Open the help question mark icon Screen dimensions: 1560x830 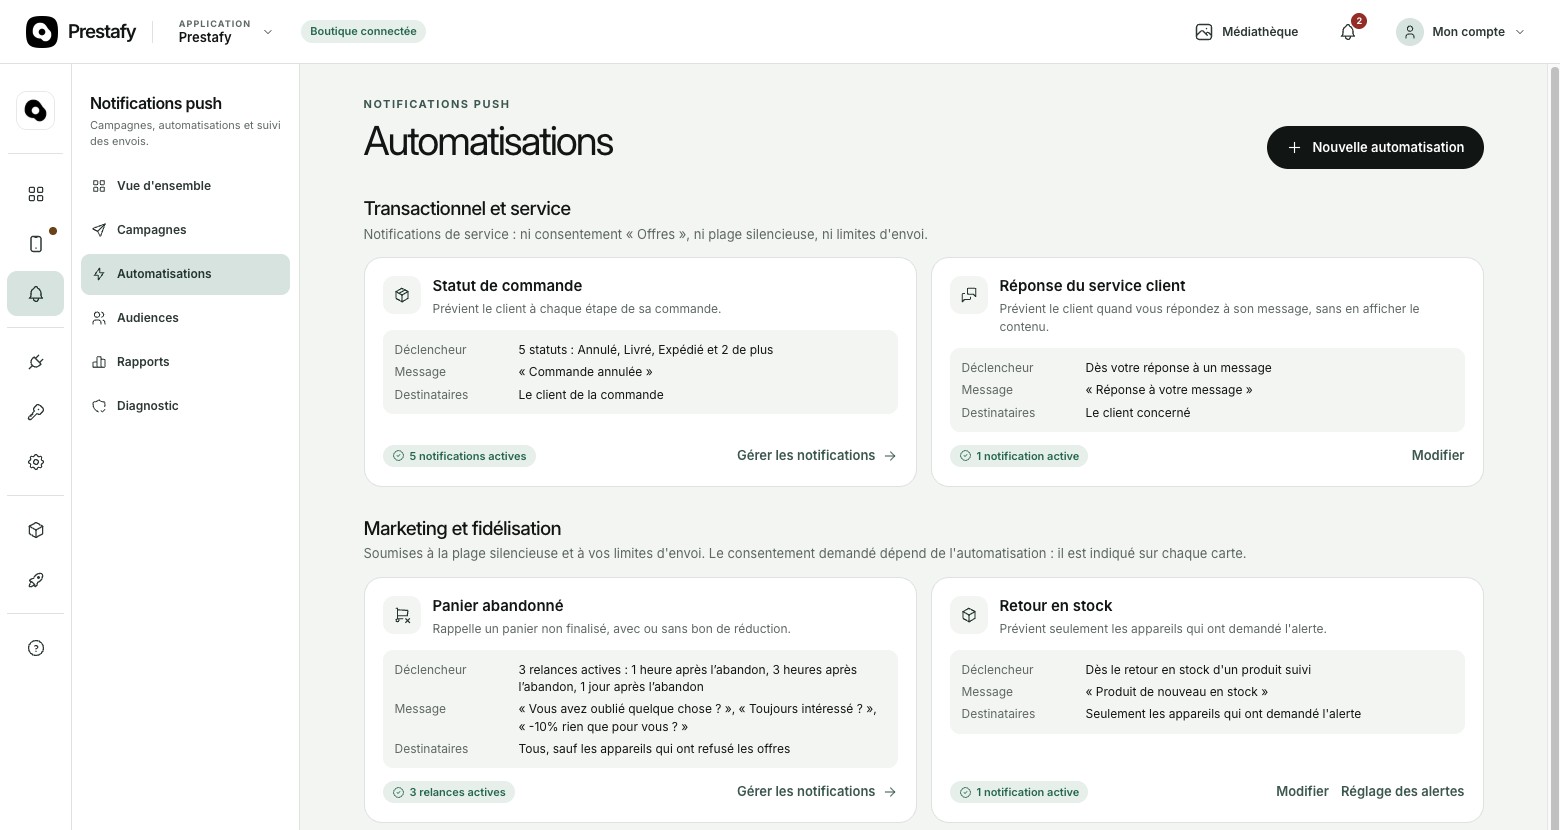click(x=36, y=648)
